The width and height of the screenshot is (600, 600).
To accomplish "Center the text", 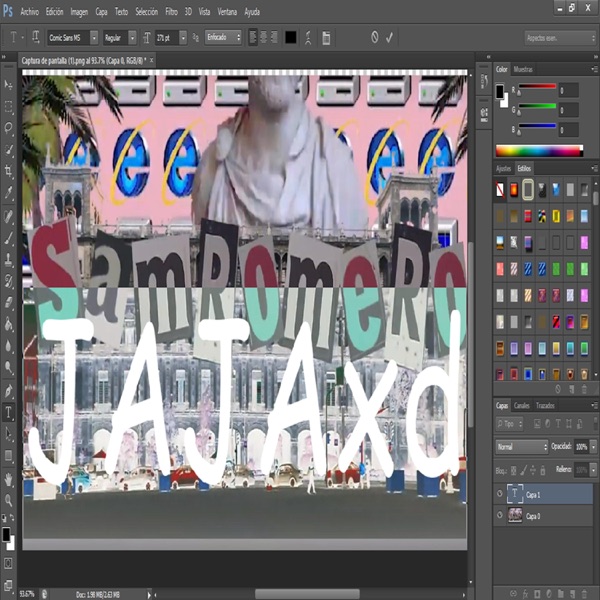I will tap(263, 38).
